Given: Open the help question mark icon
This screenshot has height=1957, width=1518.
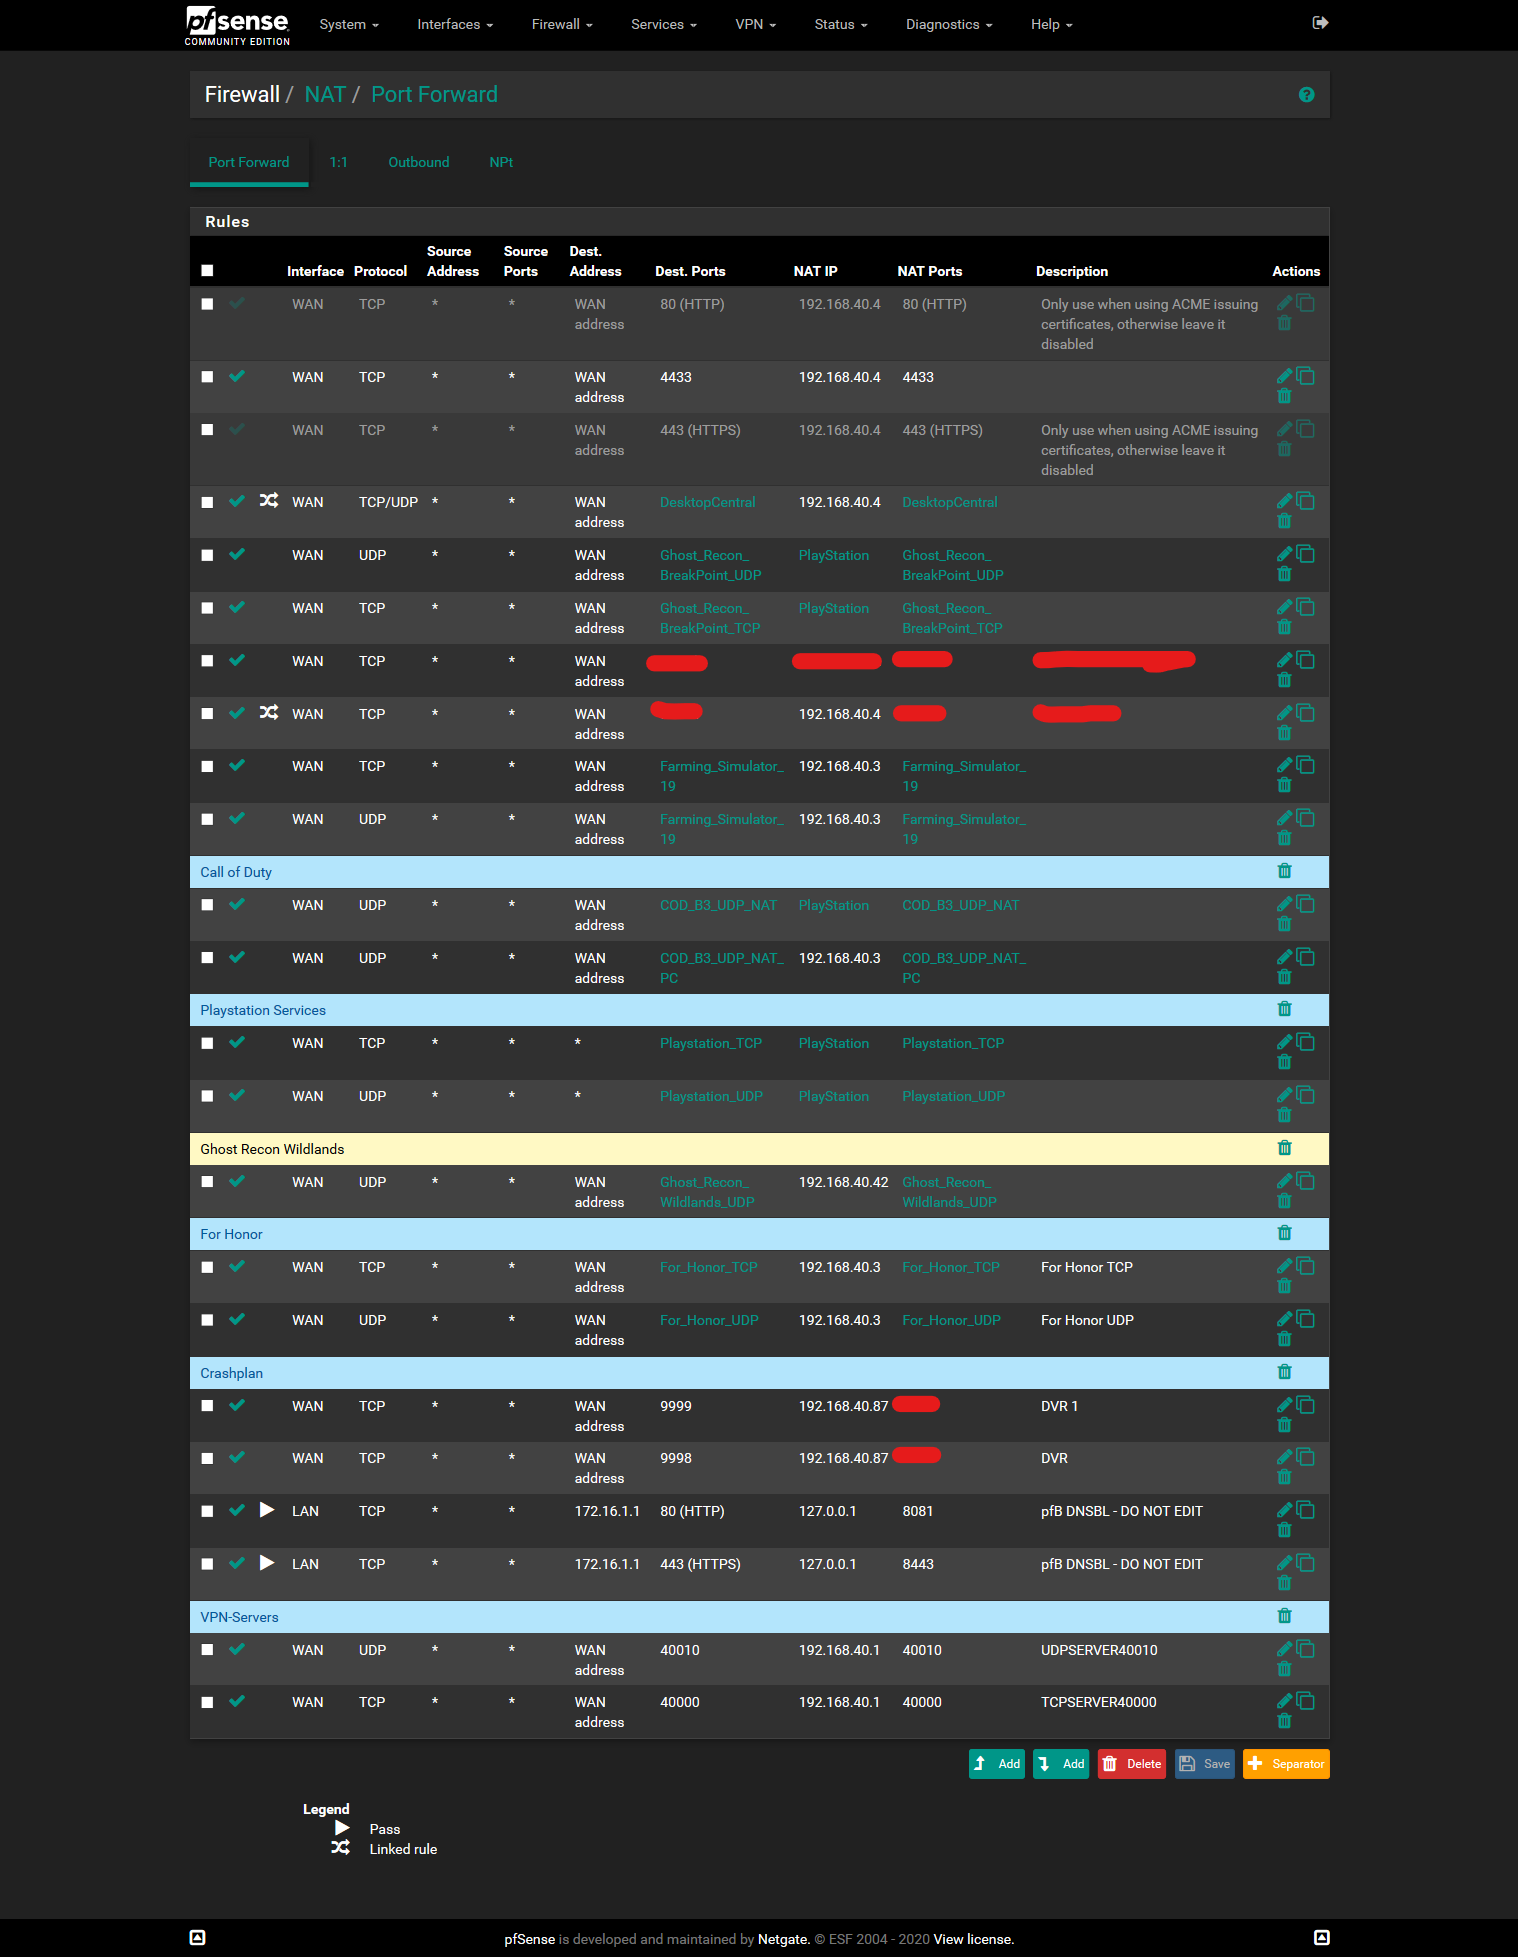Looking at the screenshot, I should (1306, 94).
